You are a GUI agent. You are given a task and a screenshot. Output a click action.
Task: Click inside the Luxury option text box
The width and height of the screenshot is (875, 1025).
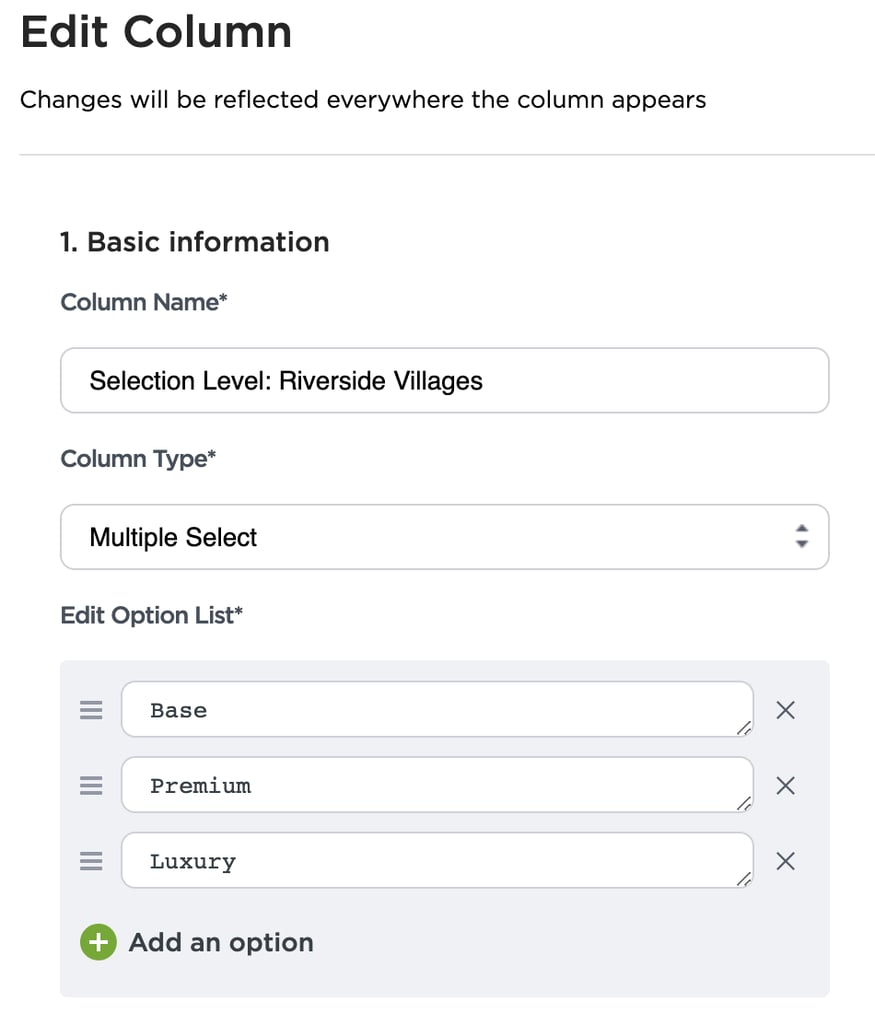point(437,860)
